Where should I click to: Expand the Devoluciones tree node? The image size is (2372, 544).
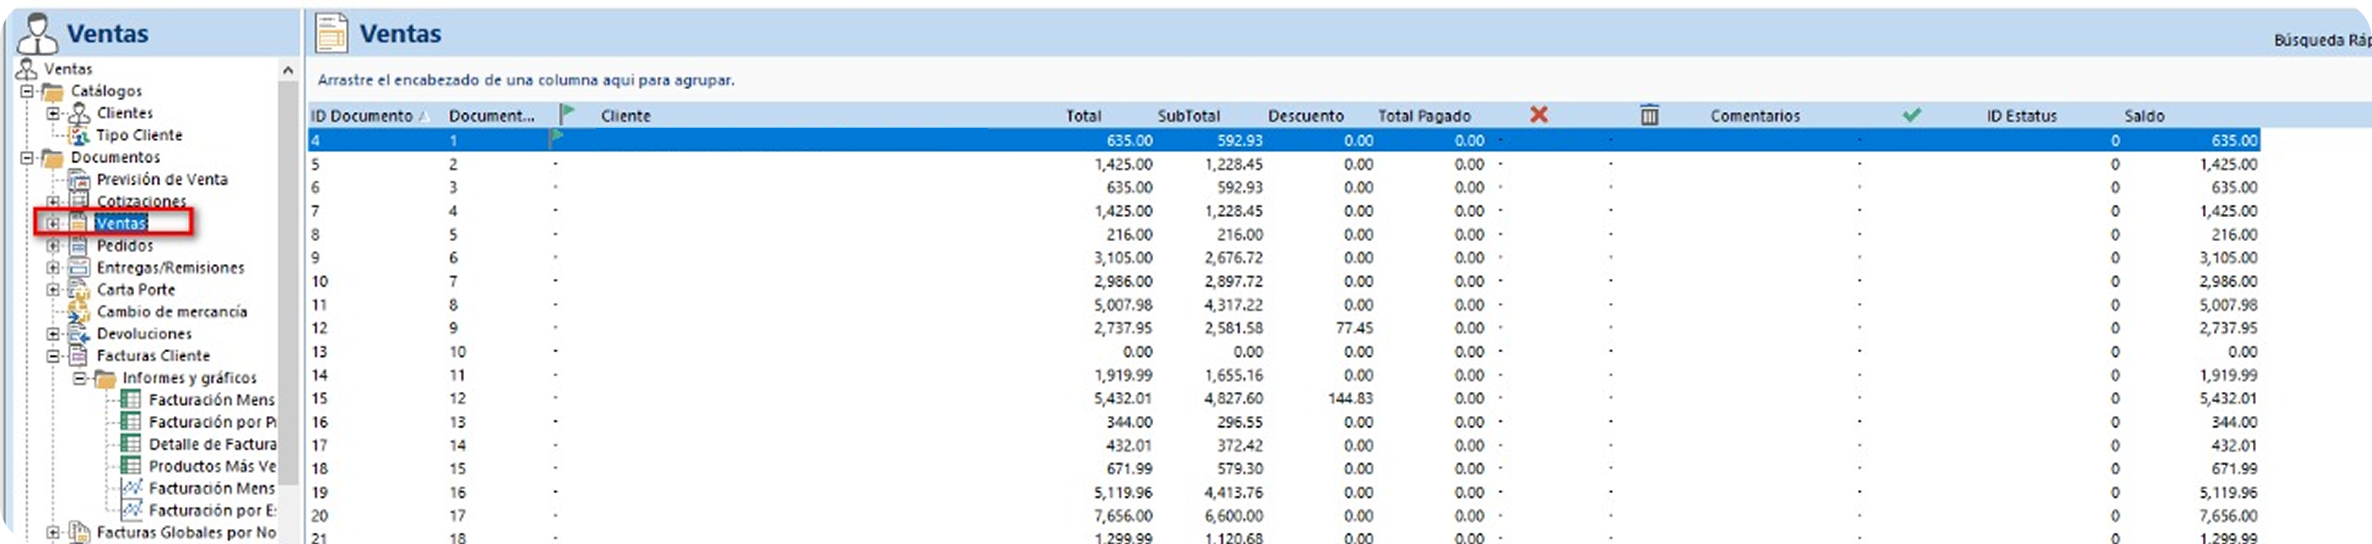(53, 334)
